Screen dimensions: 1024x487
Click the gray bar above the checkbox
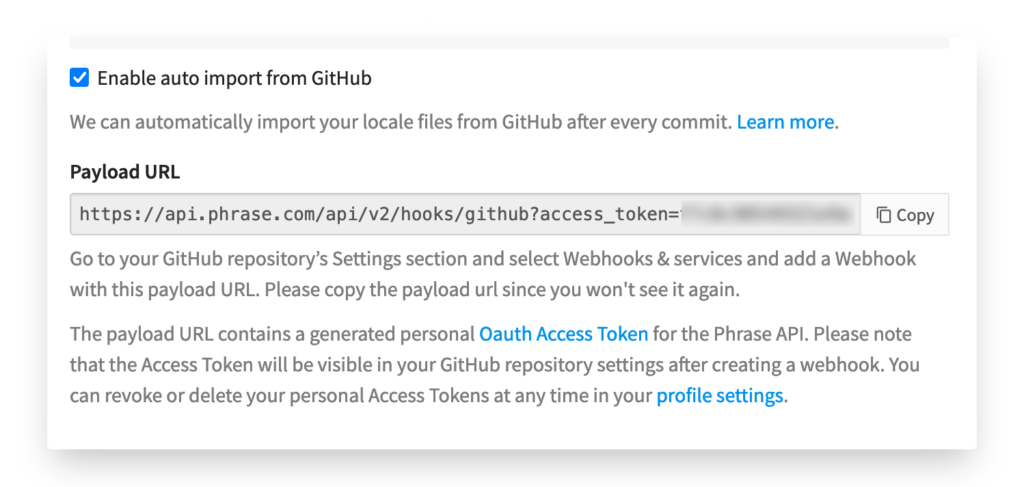click(509, 43)
